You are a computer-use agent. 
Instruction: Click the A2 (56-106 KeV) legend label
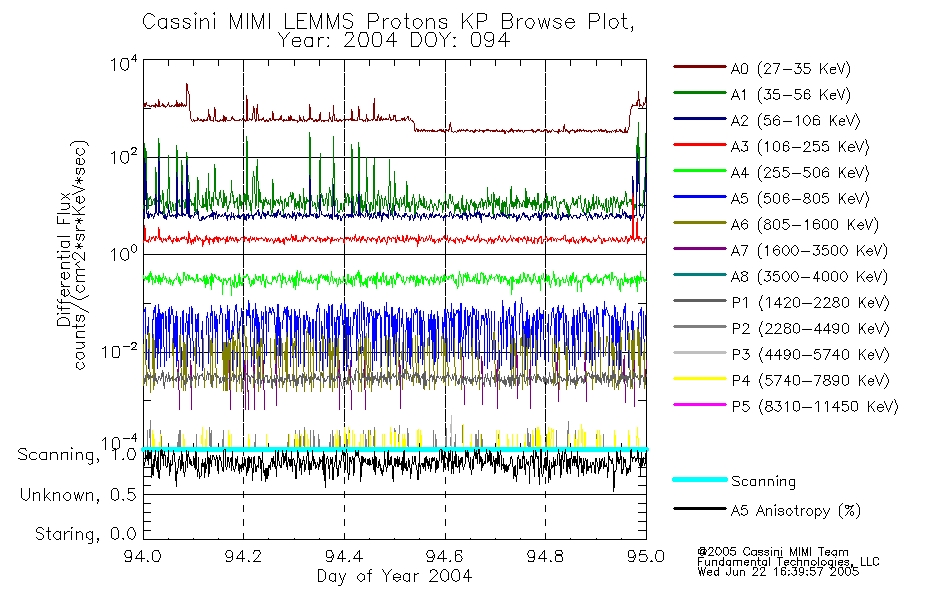click(795, 121)
